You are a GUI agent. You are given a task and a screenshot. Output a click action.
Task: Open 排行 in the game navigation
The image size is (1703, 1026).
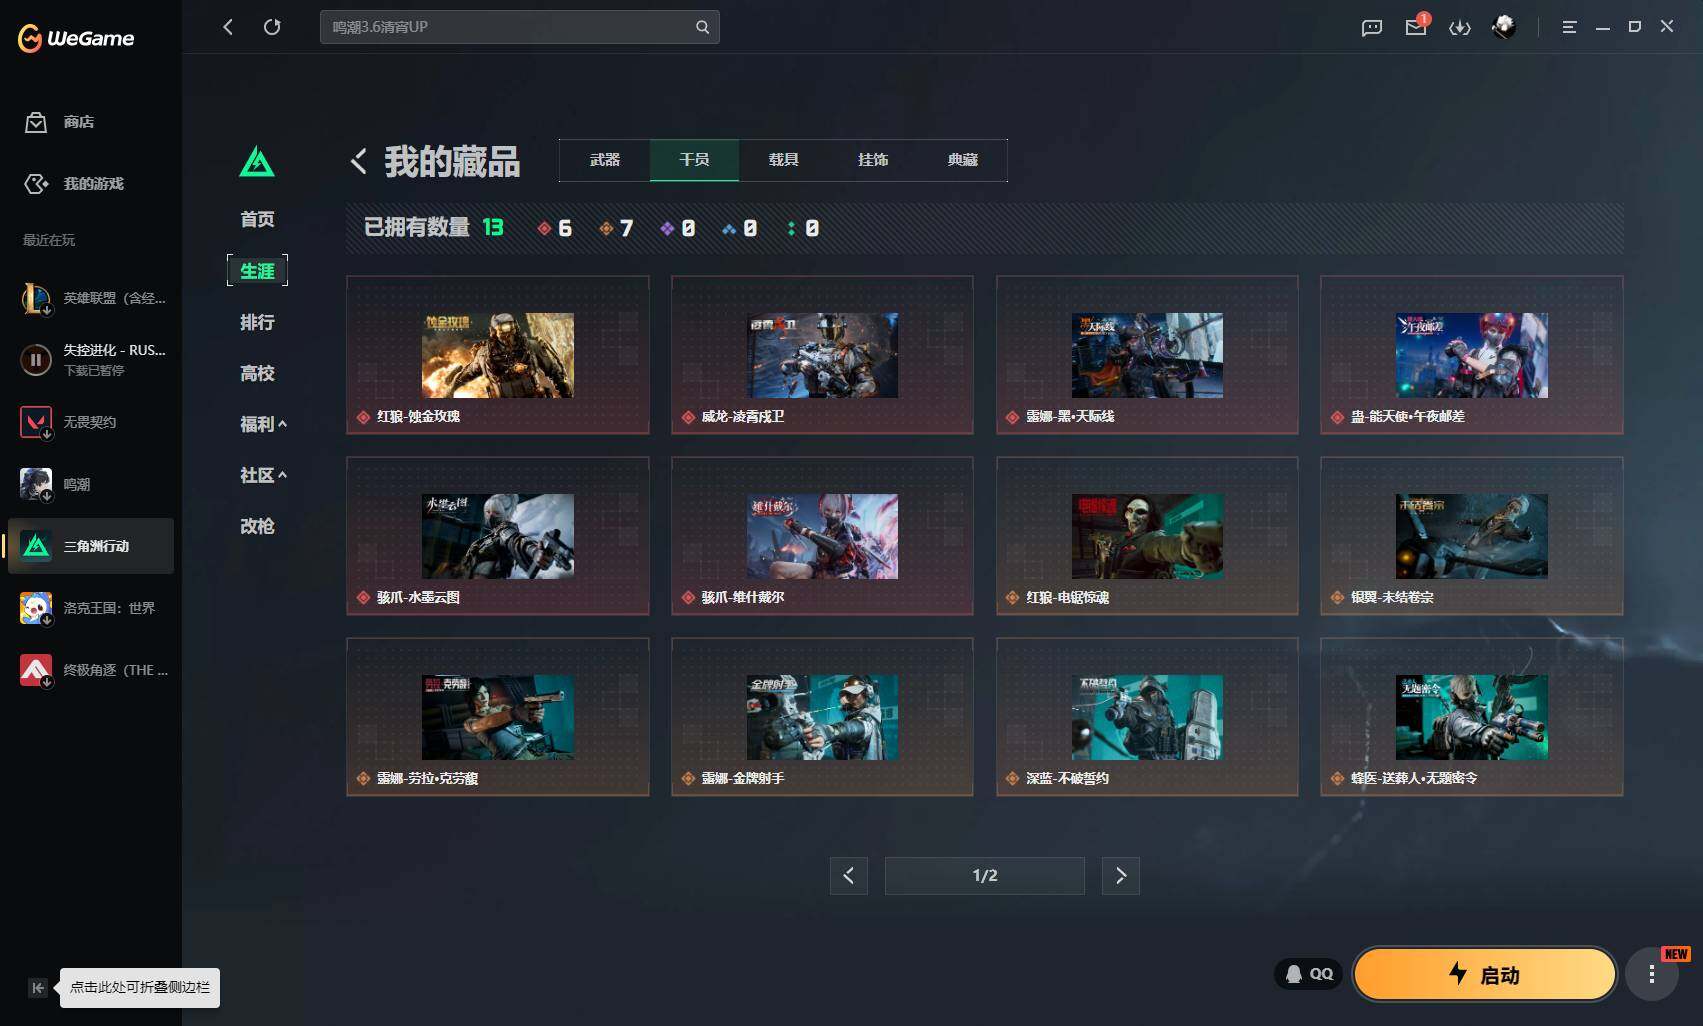click(257, 322)
